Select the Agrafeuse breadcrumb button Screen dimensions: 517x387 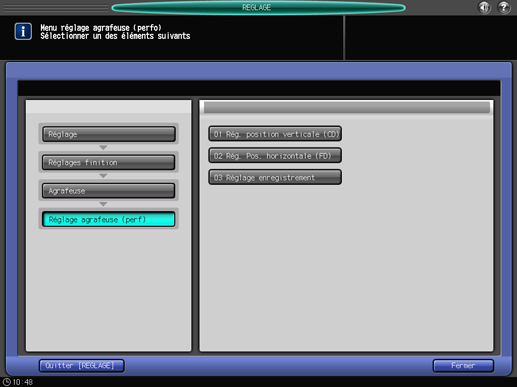pos(109,191)
